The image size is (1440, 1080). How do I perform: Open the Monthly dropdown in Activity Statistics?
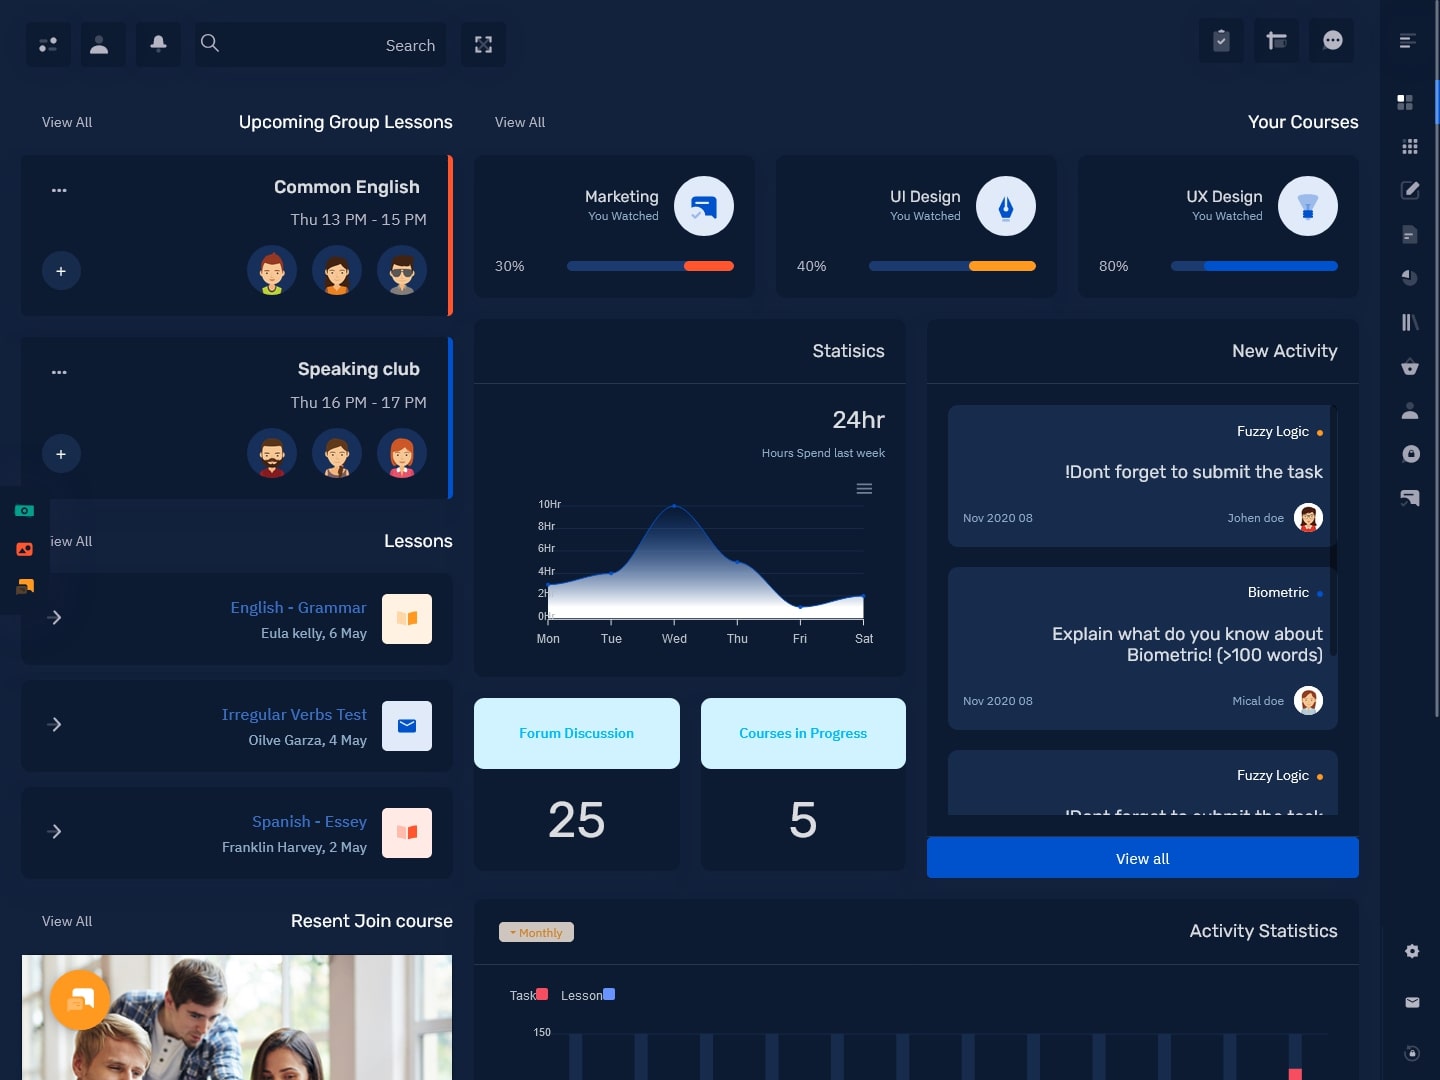click(536, 932)
